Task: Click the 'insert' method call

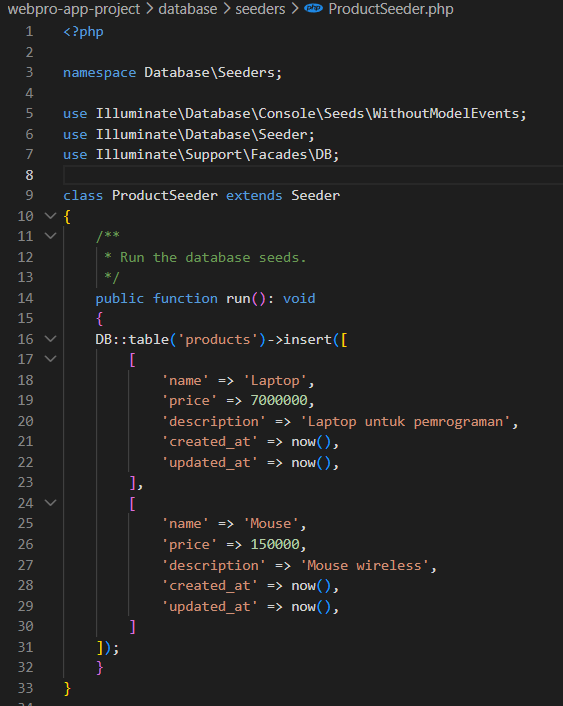Action: [x=308, y=339]
